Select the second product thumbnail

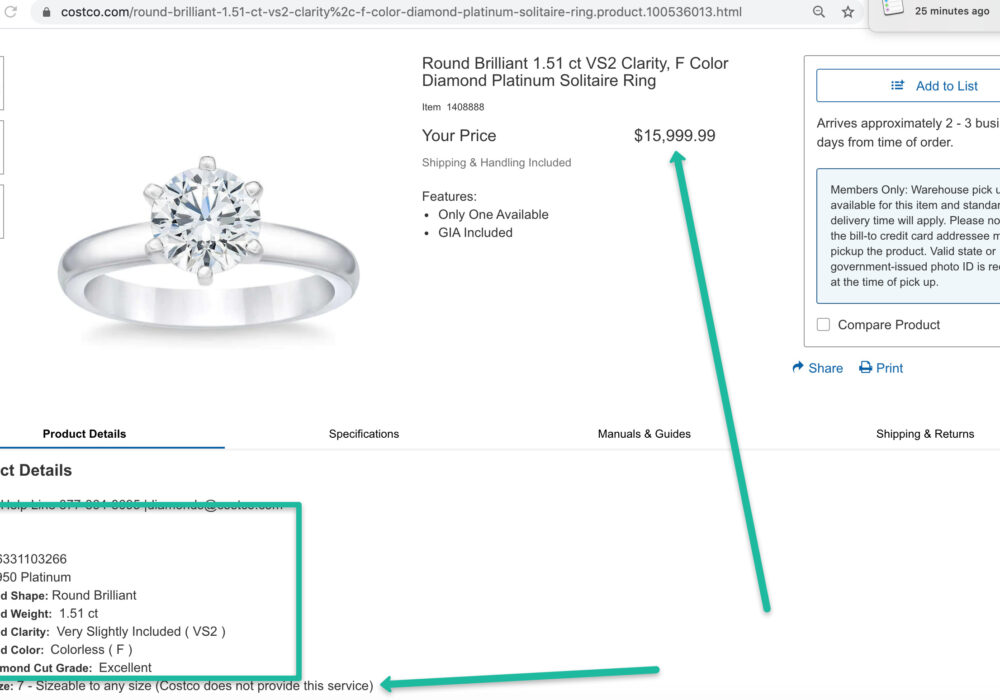(x=1, y=147)
